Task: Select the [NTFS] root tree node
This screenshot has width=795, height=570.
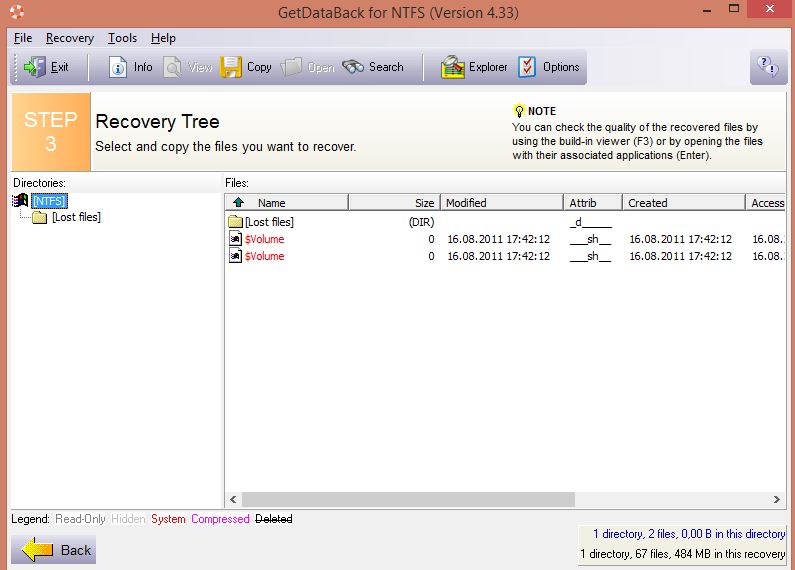Action: pyautogui.click(x=49, y=201)
